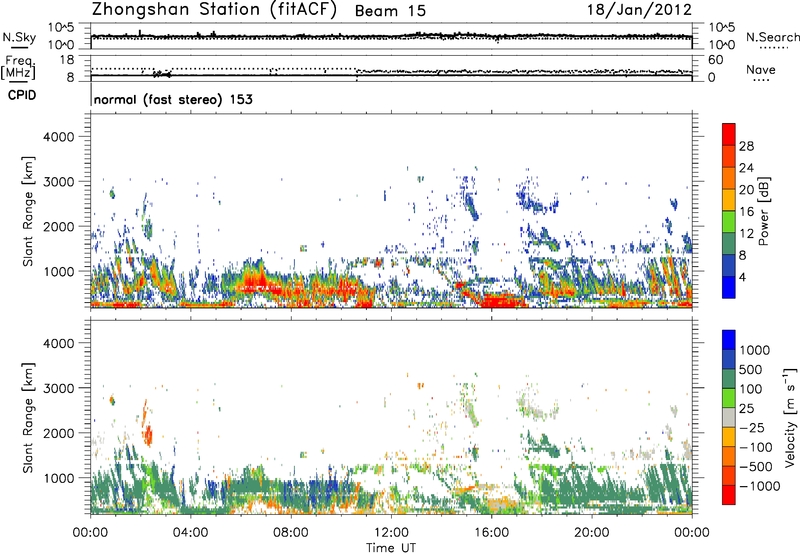Click the "-100" label on the velocity colorbar
Image resolution: width=800 pixels, height=554 pixels.
(756, 447)
